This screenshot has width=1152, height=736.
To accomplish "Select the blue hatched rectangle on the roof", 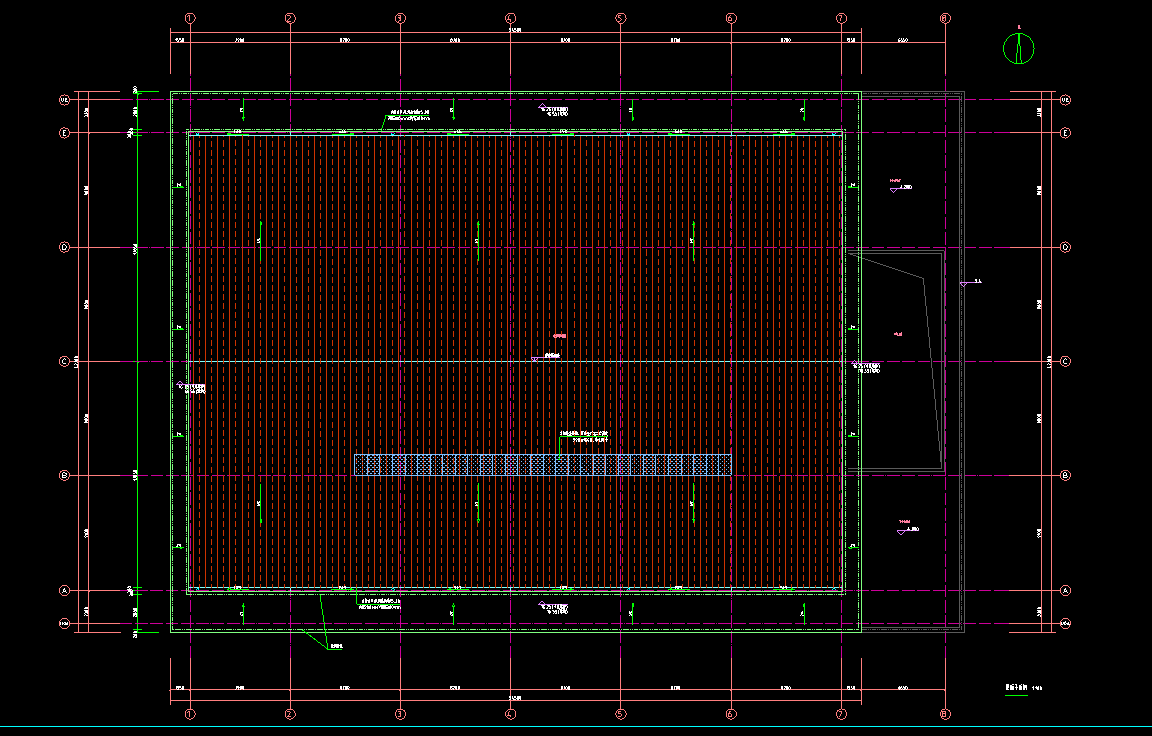I will click(x=543, y=465).
